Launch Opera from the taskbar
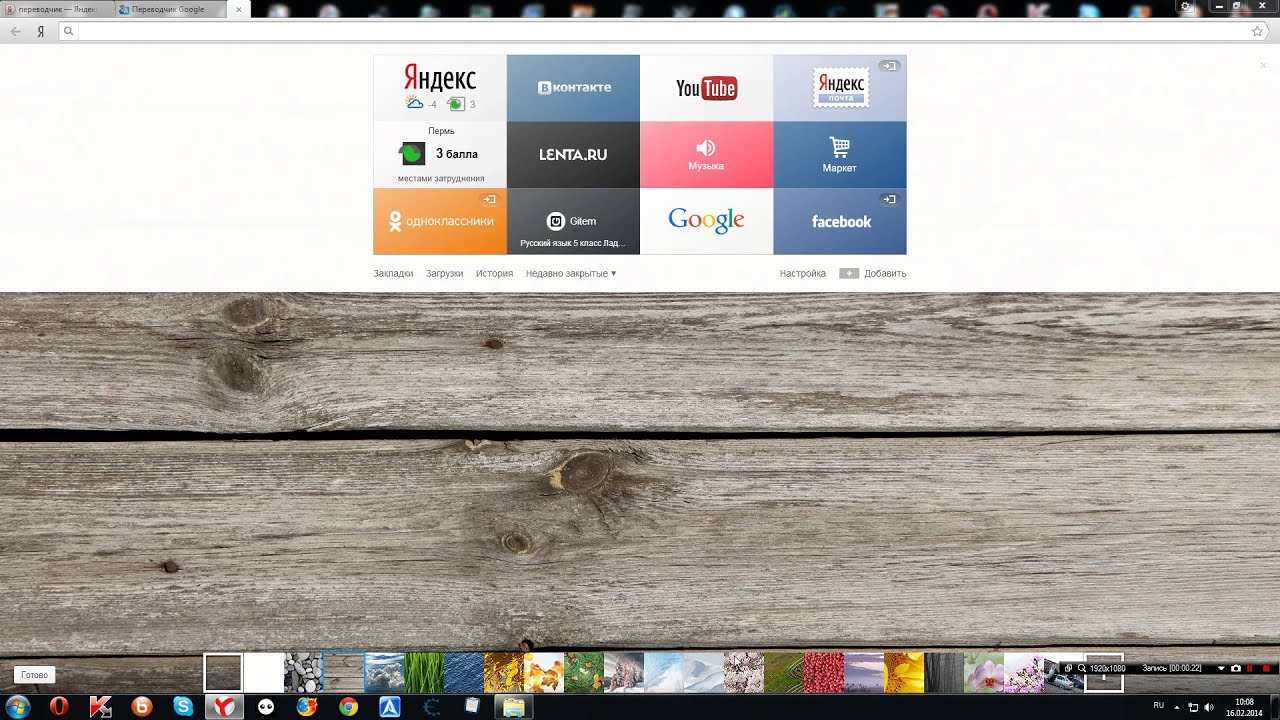Viewport: 1280px width, 720px height. point(59,706)
